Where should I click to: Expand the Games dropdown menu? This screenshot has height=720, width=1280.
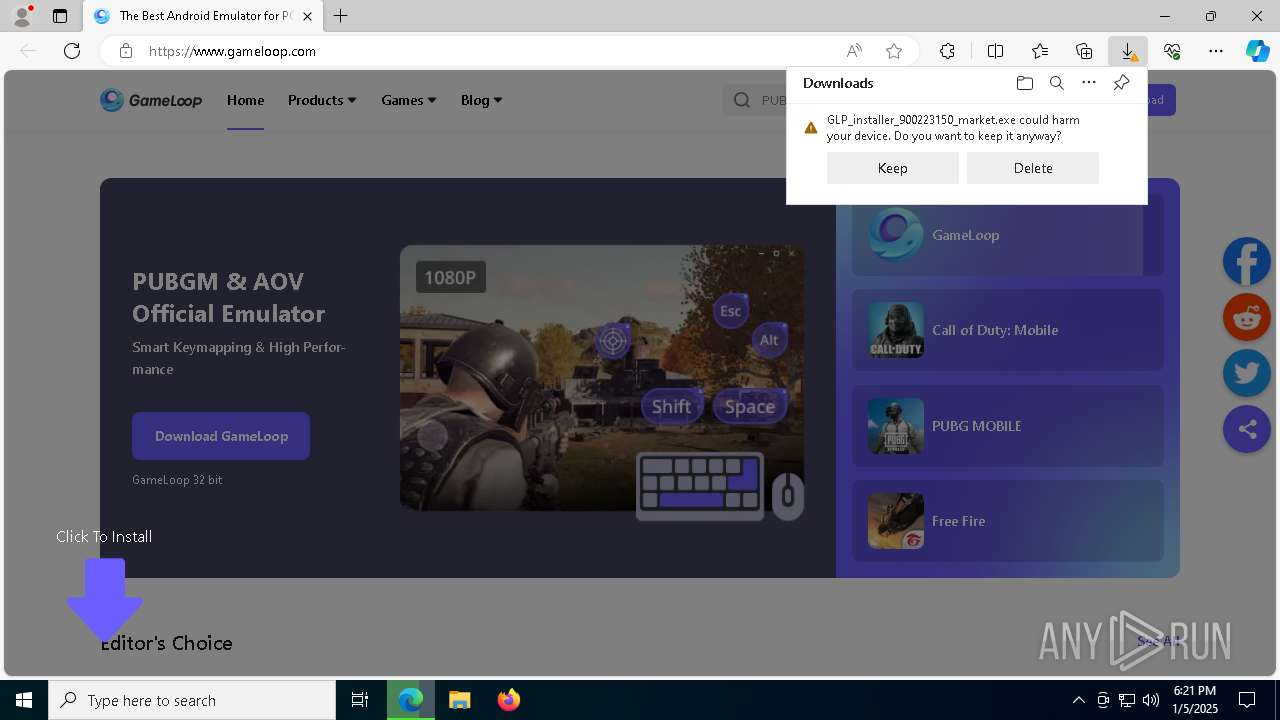(x=408, y=100)
